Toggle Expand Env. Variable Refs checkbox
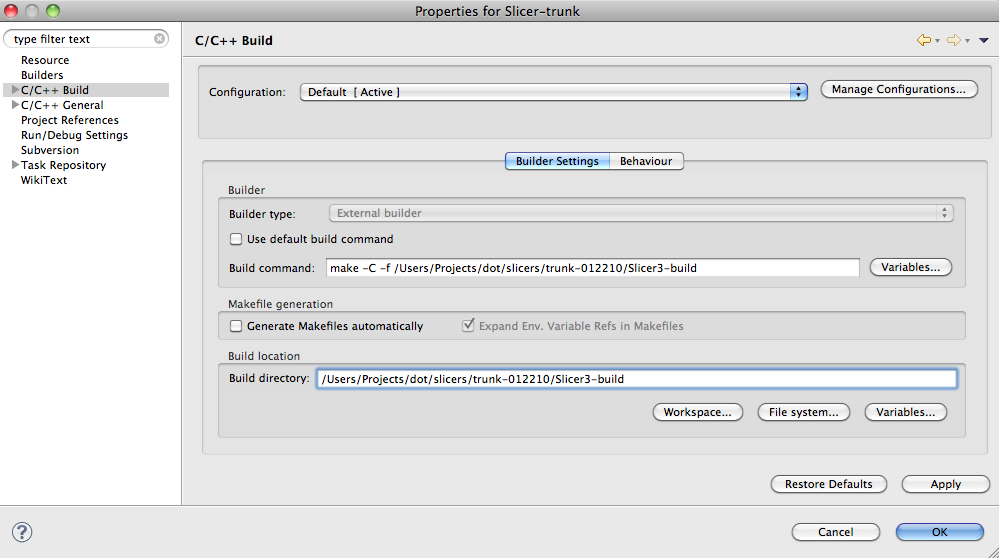999x558 pixels. [x=468, y=326]
